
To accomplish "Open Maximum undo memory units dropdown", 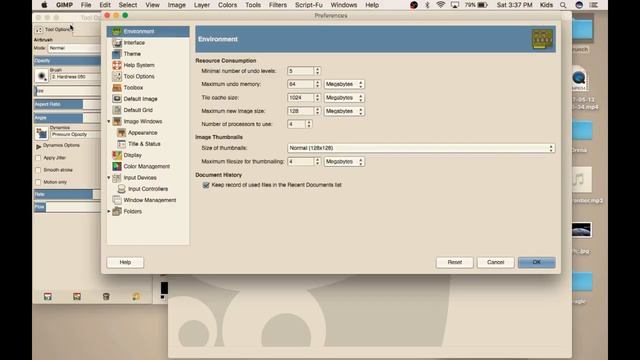I will click(344, 84).
